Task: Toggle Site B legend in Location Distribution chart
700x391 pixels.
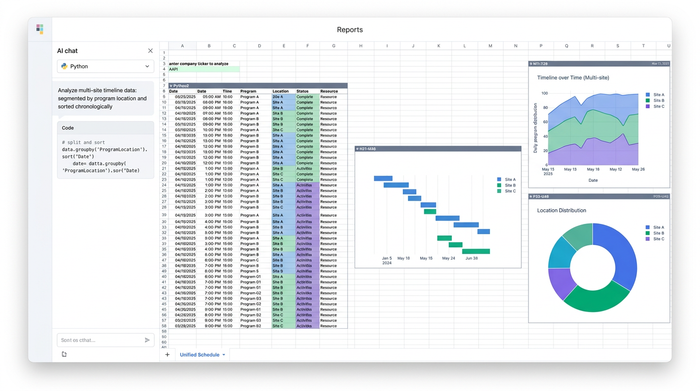Action: [x=655, y=233]
